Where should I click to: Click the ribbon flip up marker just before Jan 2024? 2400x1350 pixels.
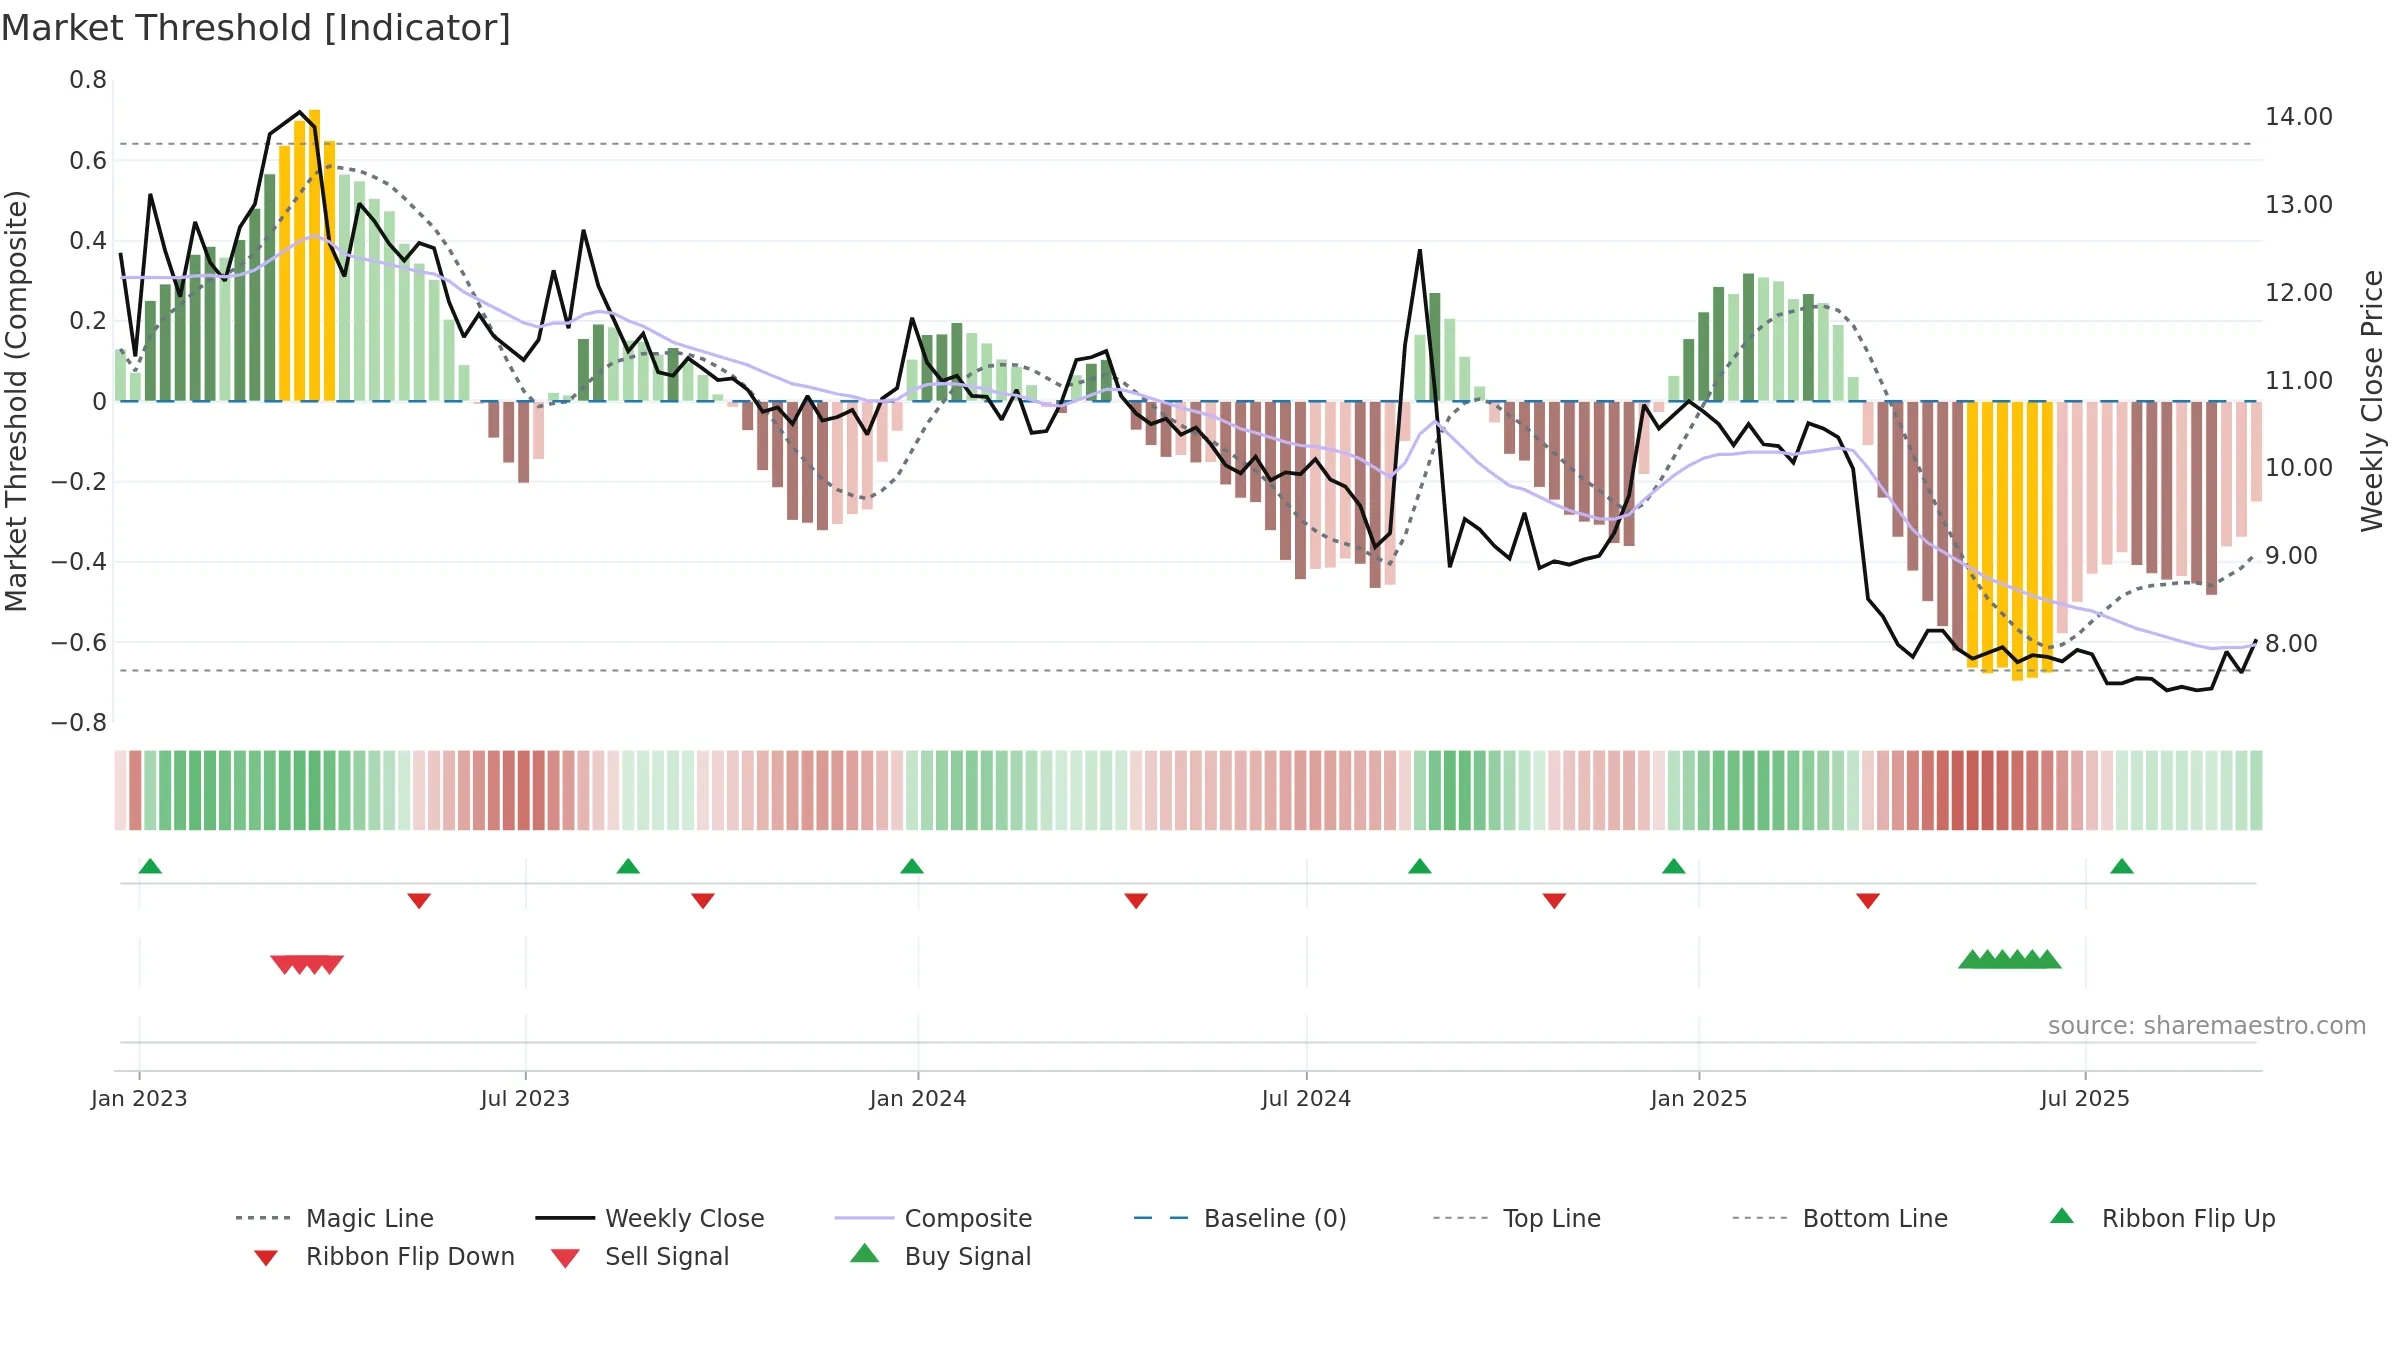912,866
